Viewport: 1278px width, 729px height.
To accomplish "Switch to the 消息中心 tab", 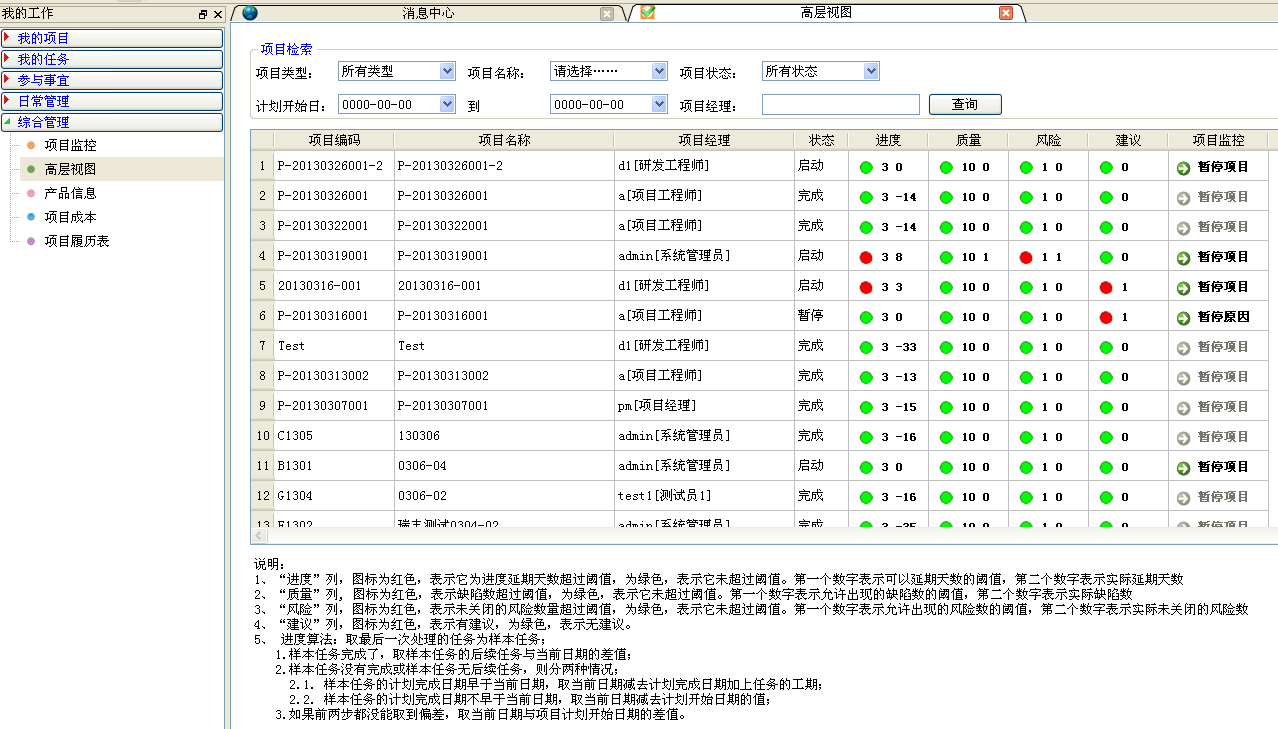I will coord(429,13).
